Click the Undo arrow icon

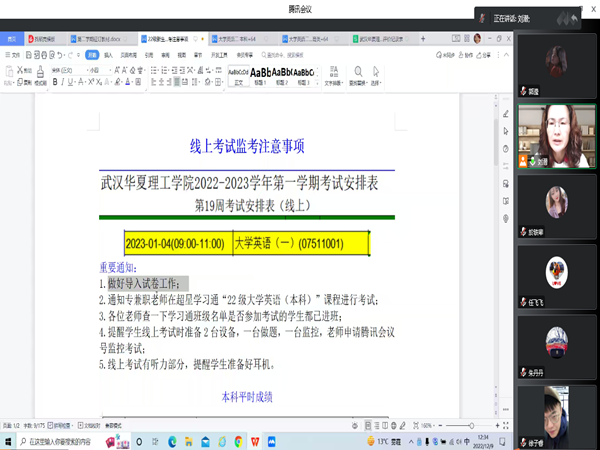tap(60, 55)
